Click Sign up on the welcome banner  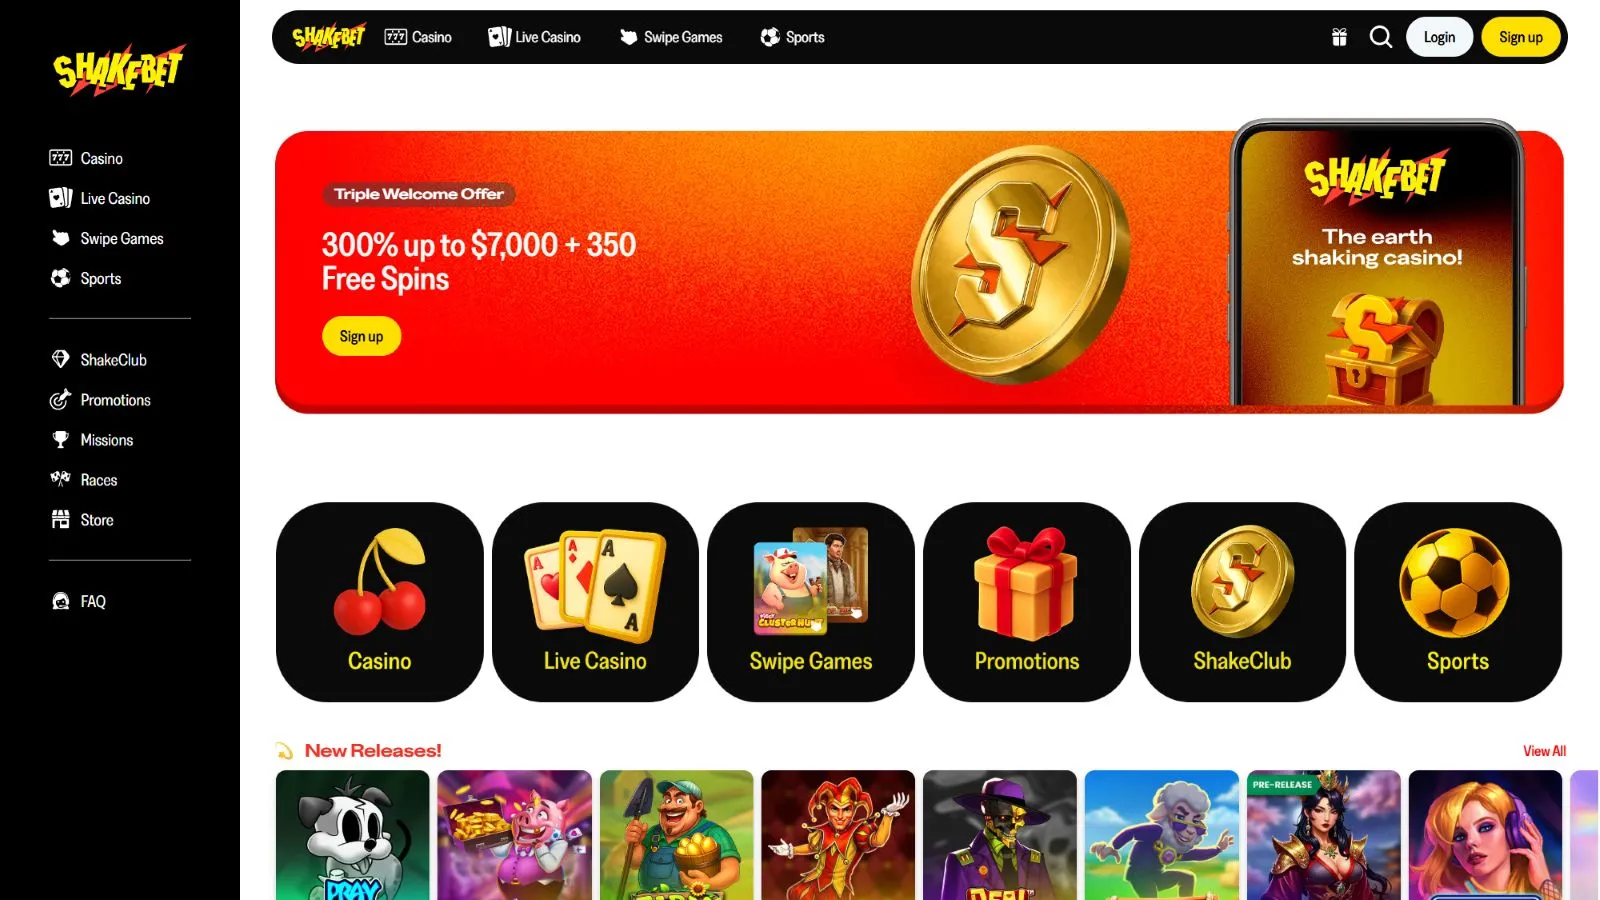coord(361,336)
